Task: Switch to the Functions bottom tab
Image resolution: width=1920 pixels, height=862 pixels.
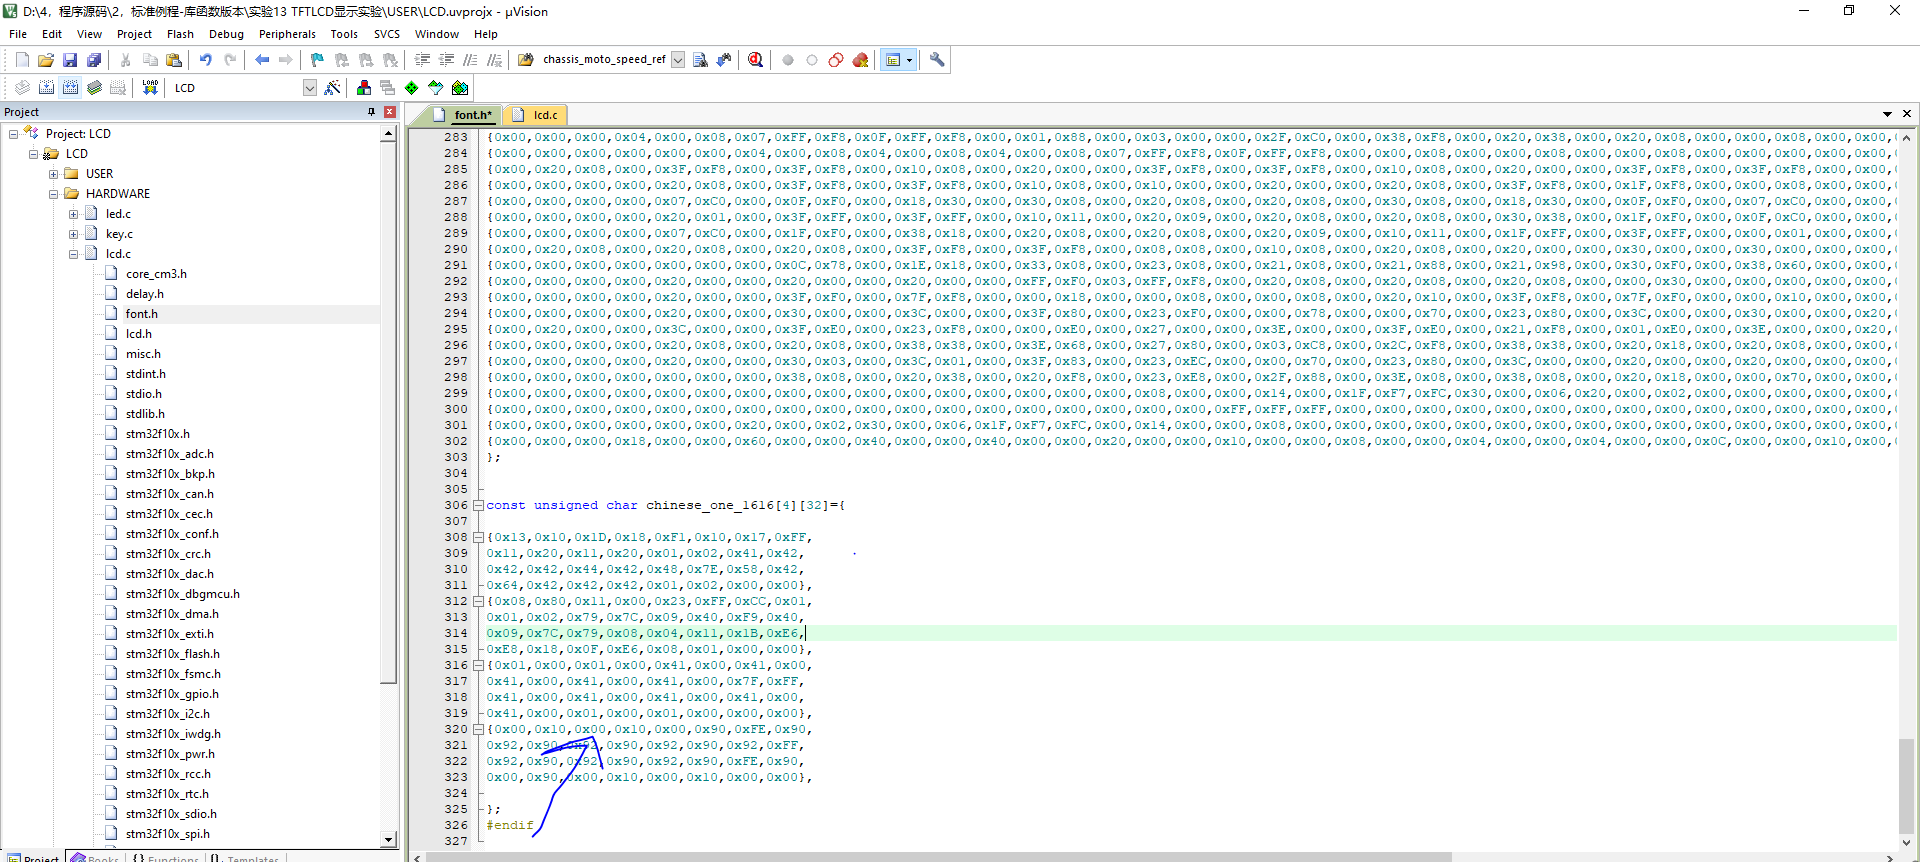Action: (165, 857)
